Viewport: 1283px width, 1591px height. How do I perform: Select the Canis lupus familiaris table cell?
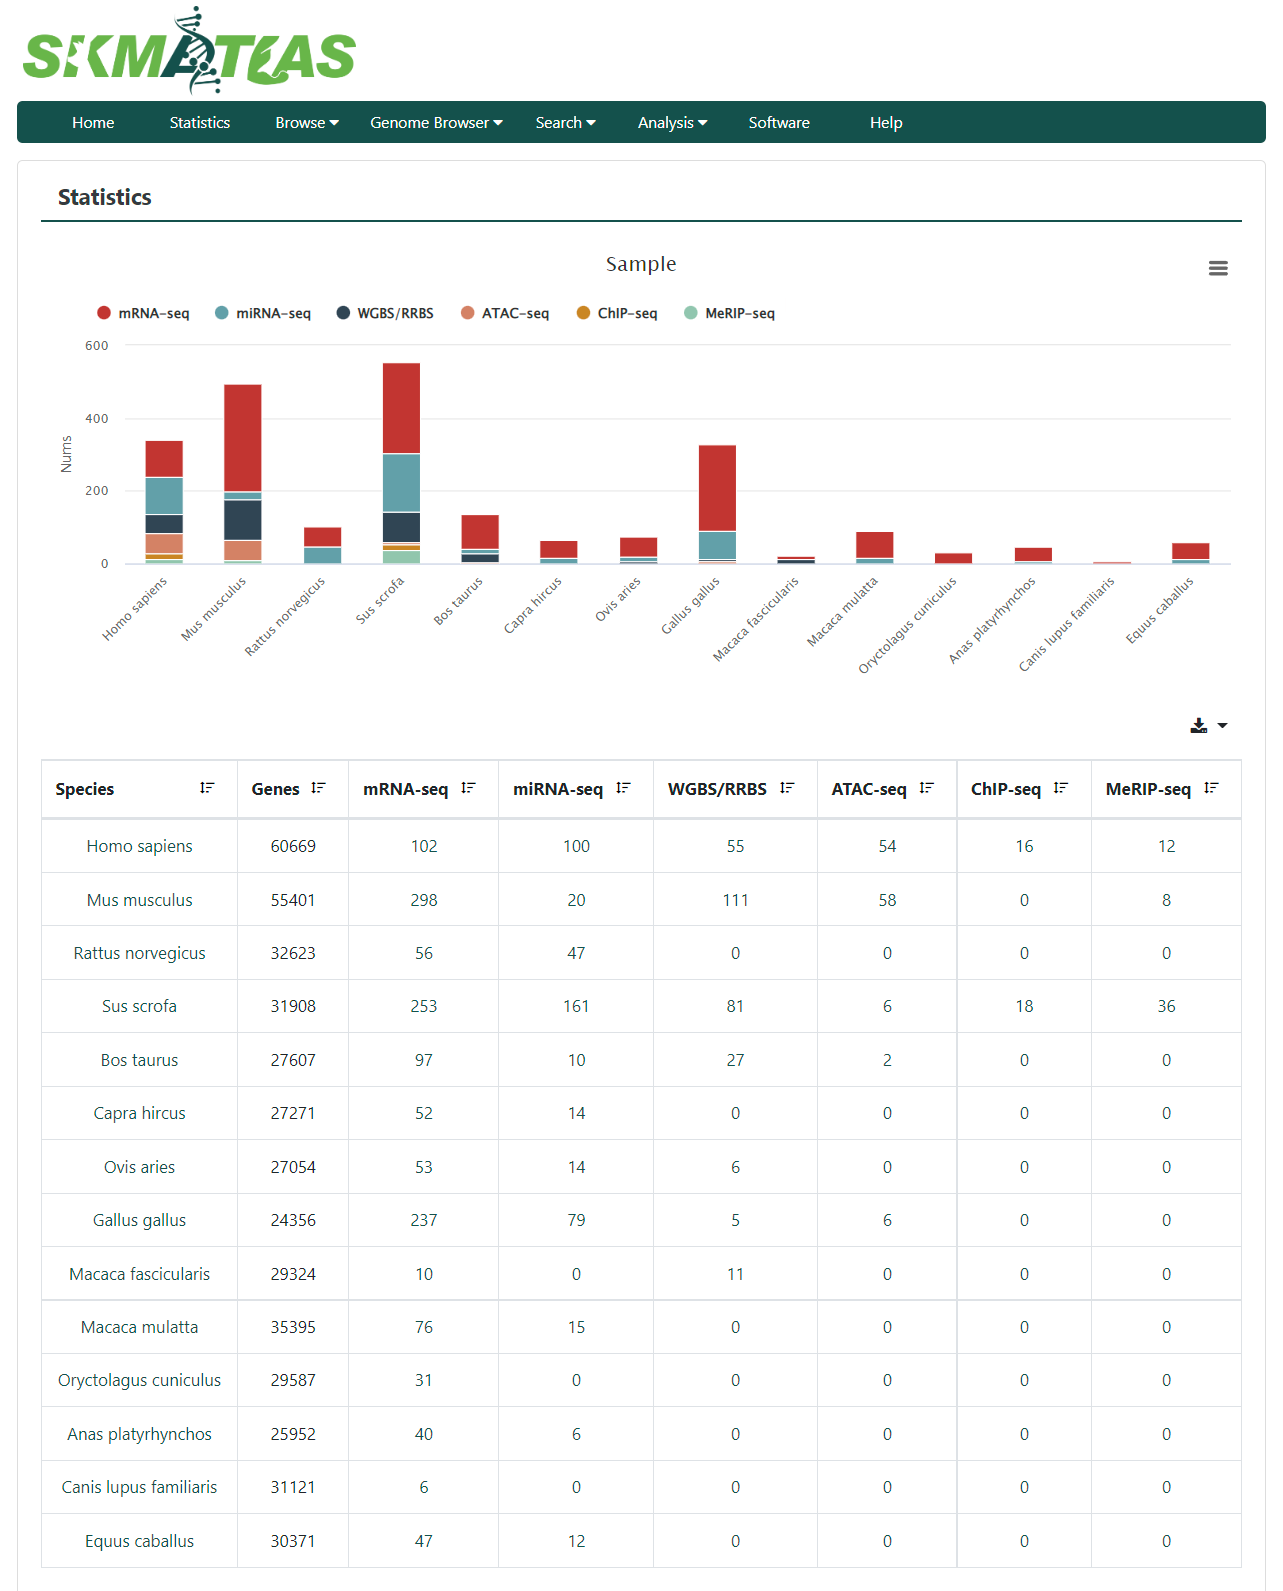coord(139,1487)
